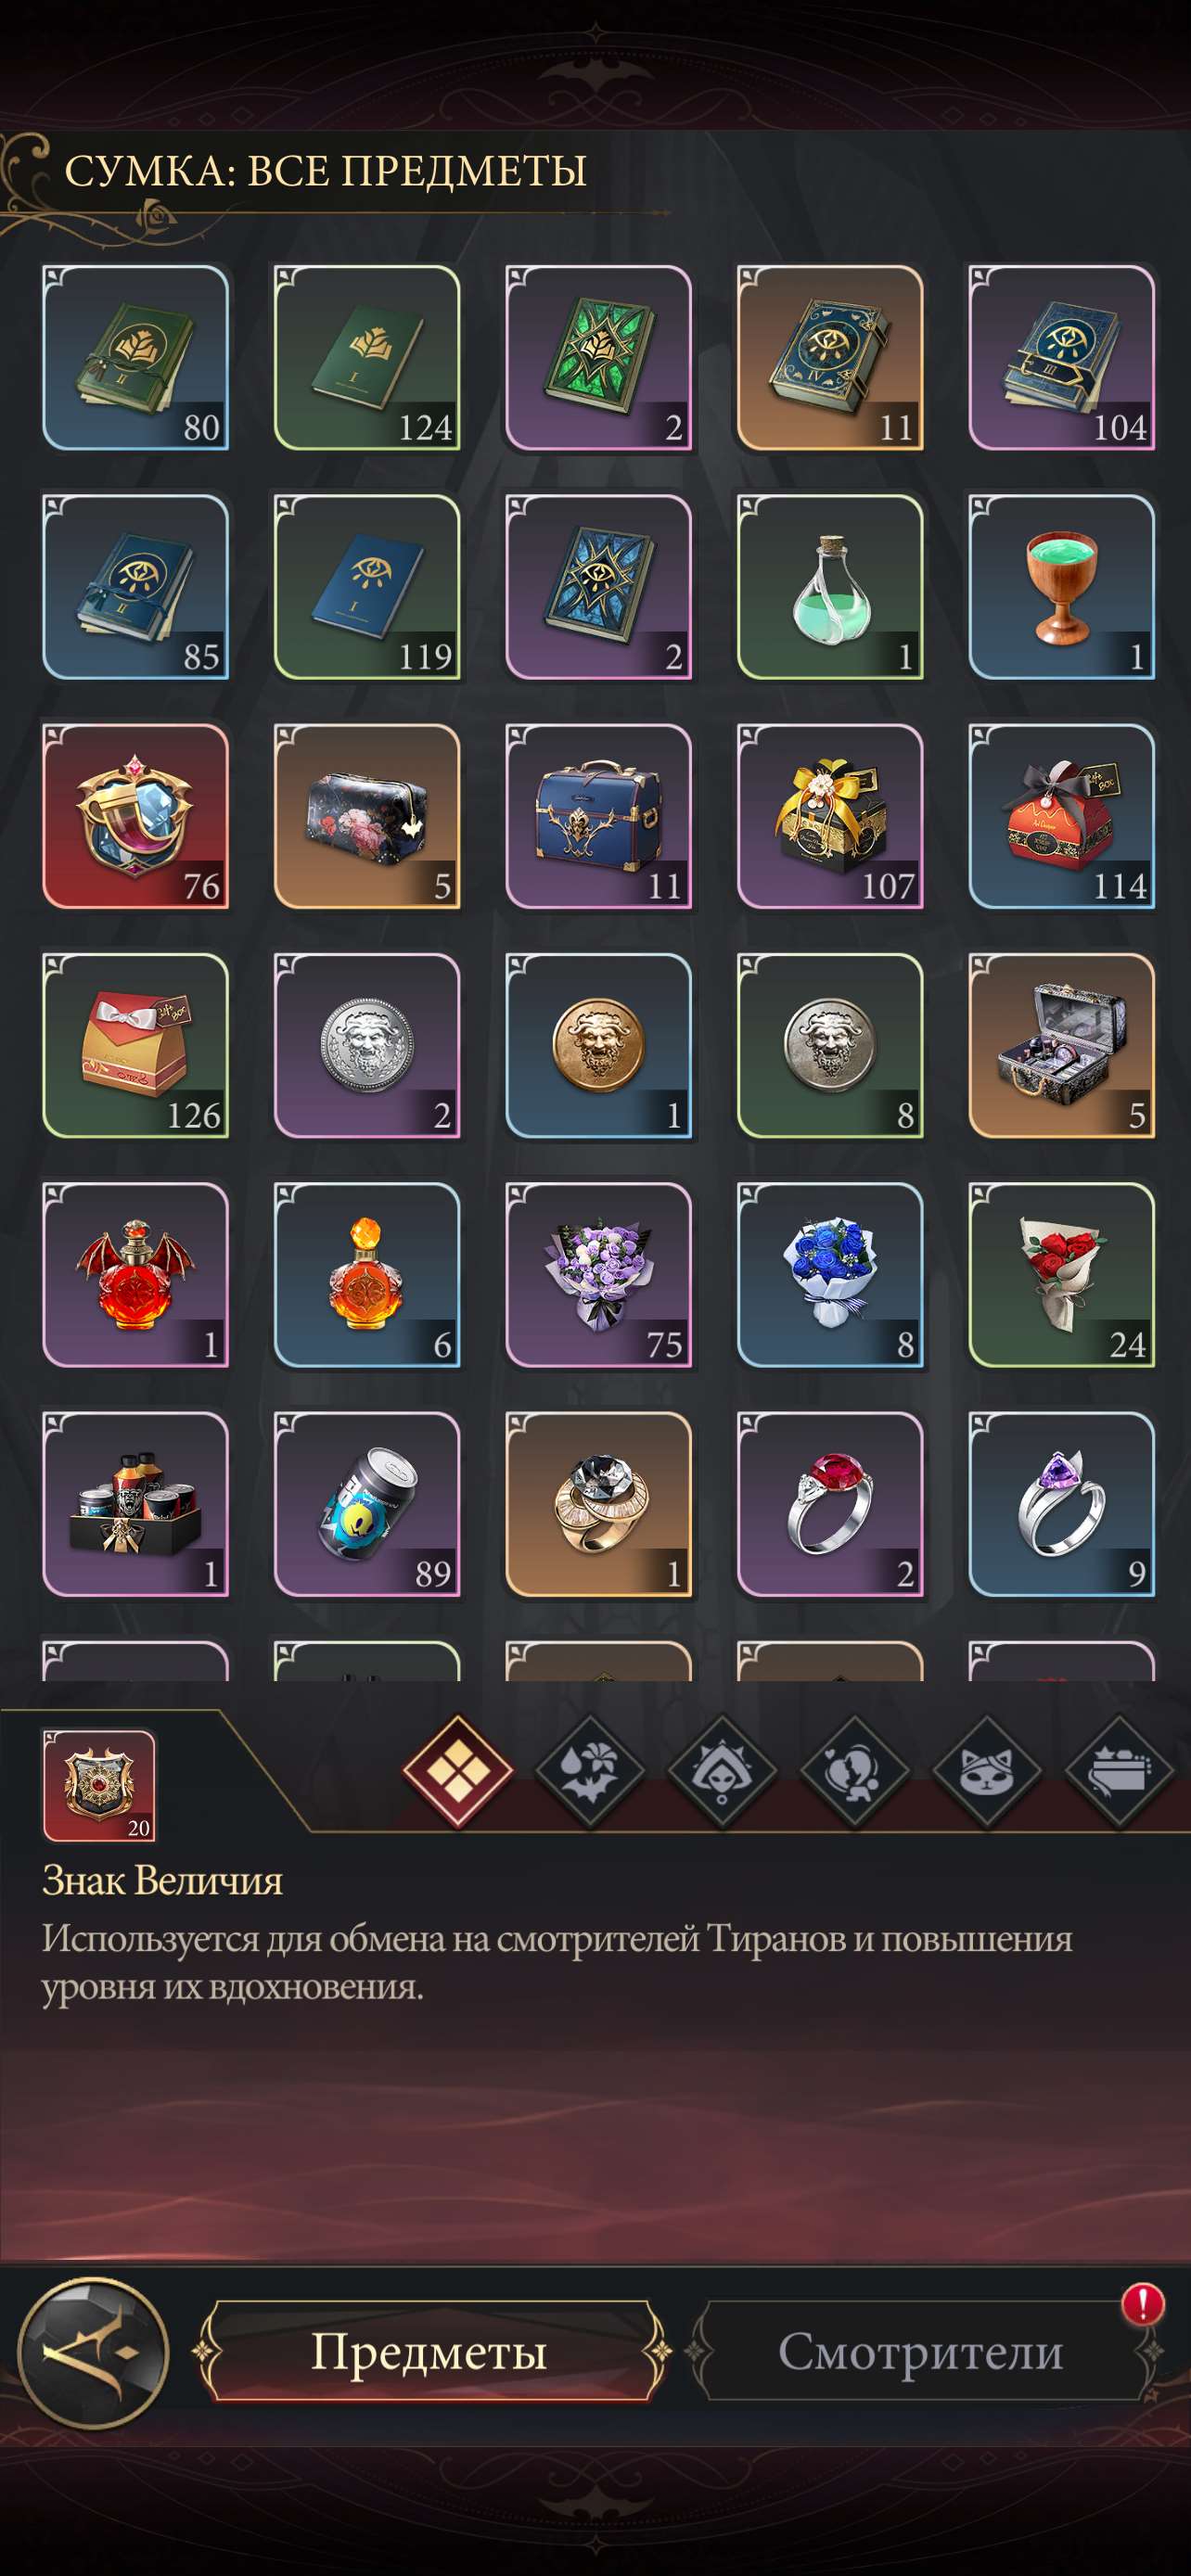
Task: Select the bronze face coin item
Action: (x=598, y=1045)
